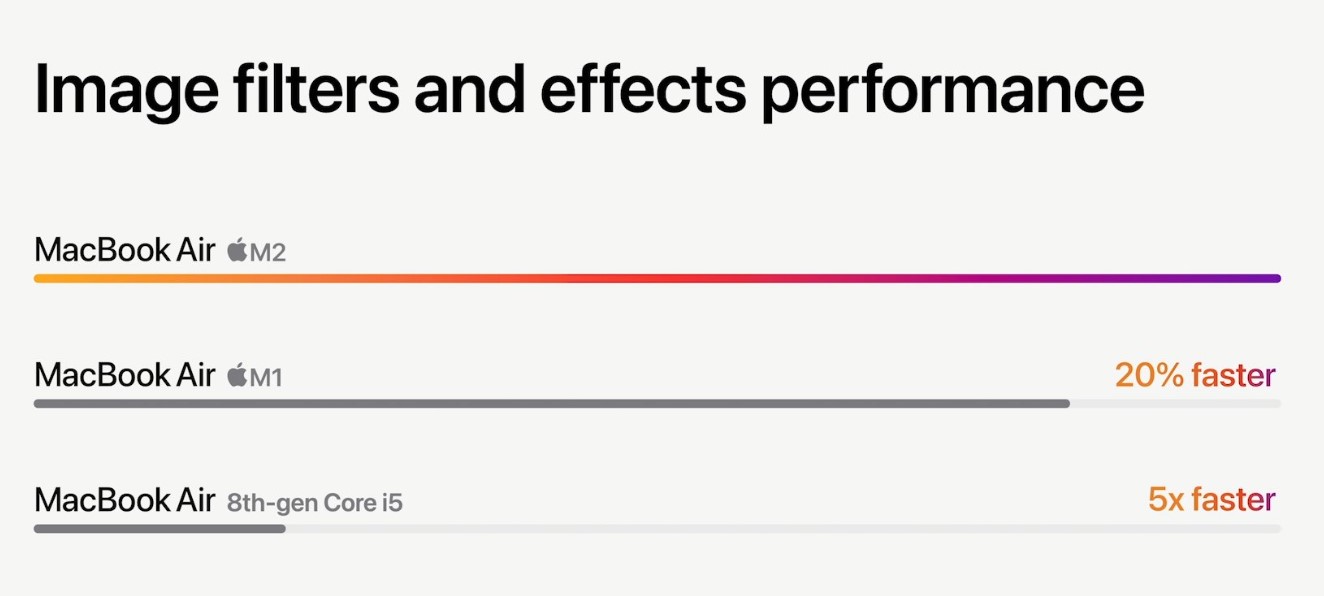This screenshot has height=596, width=1324.
Task: Select the M1 chip label text
Action: point(266,378)
